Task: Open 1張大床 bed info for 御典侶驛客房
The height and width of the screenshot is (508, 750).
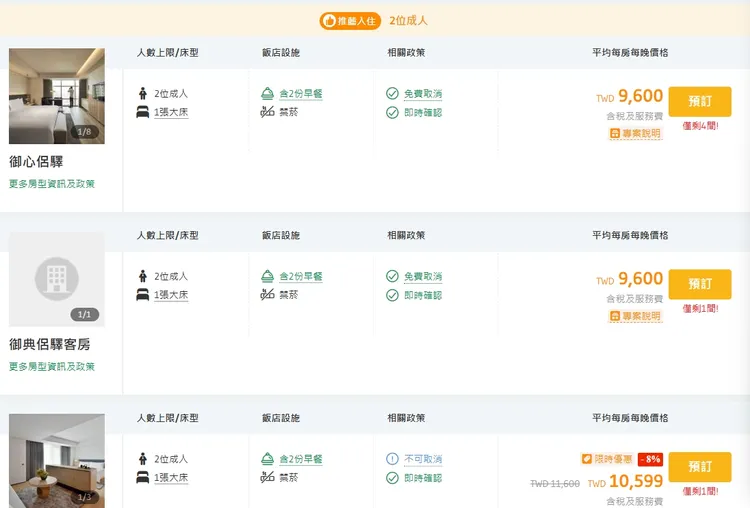Action: click(x=171, y=295)
